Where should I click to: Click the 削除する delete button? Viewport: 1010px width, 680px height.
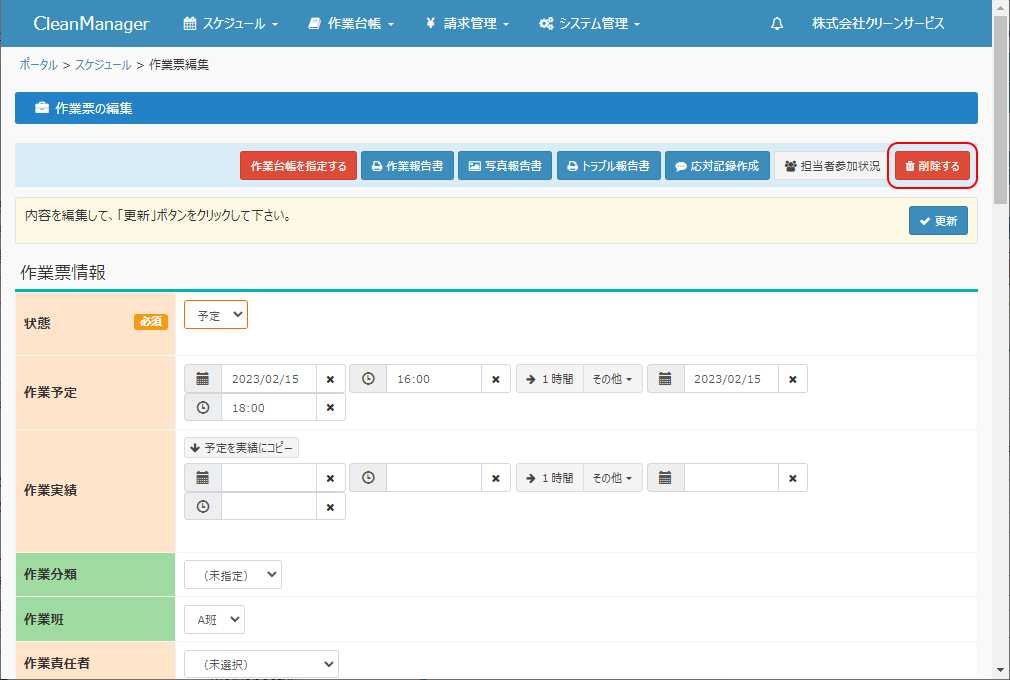tap(932, 166)
